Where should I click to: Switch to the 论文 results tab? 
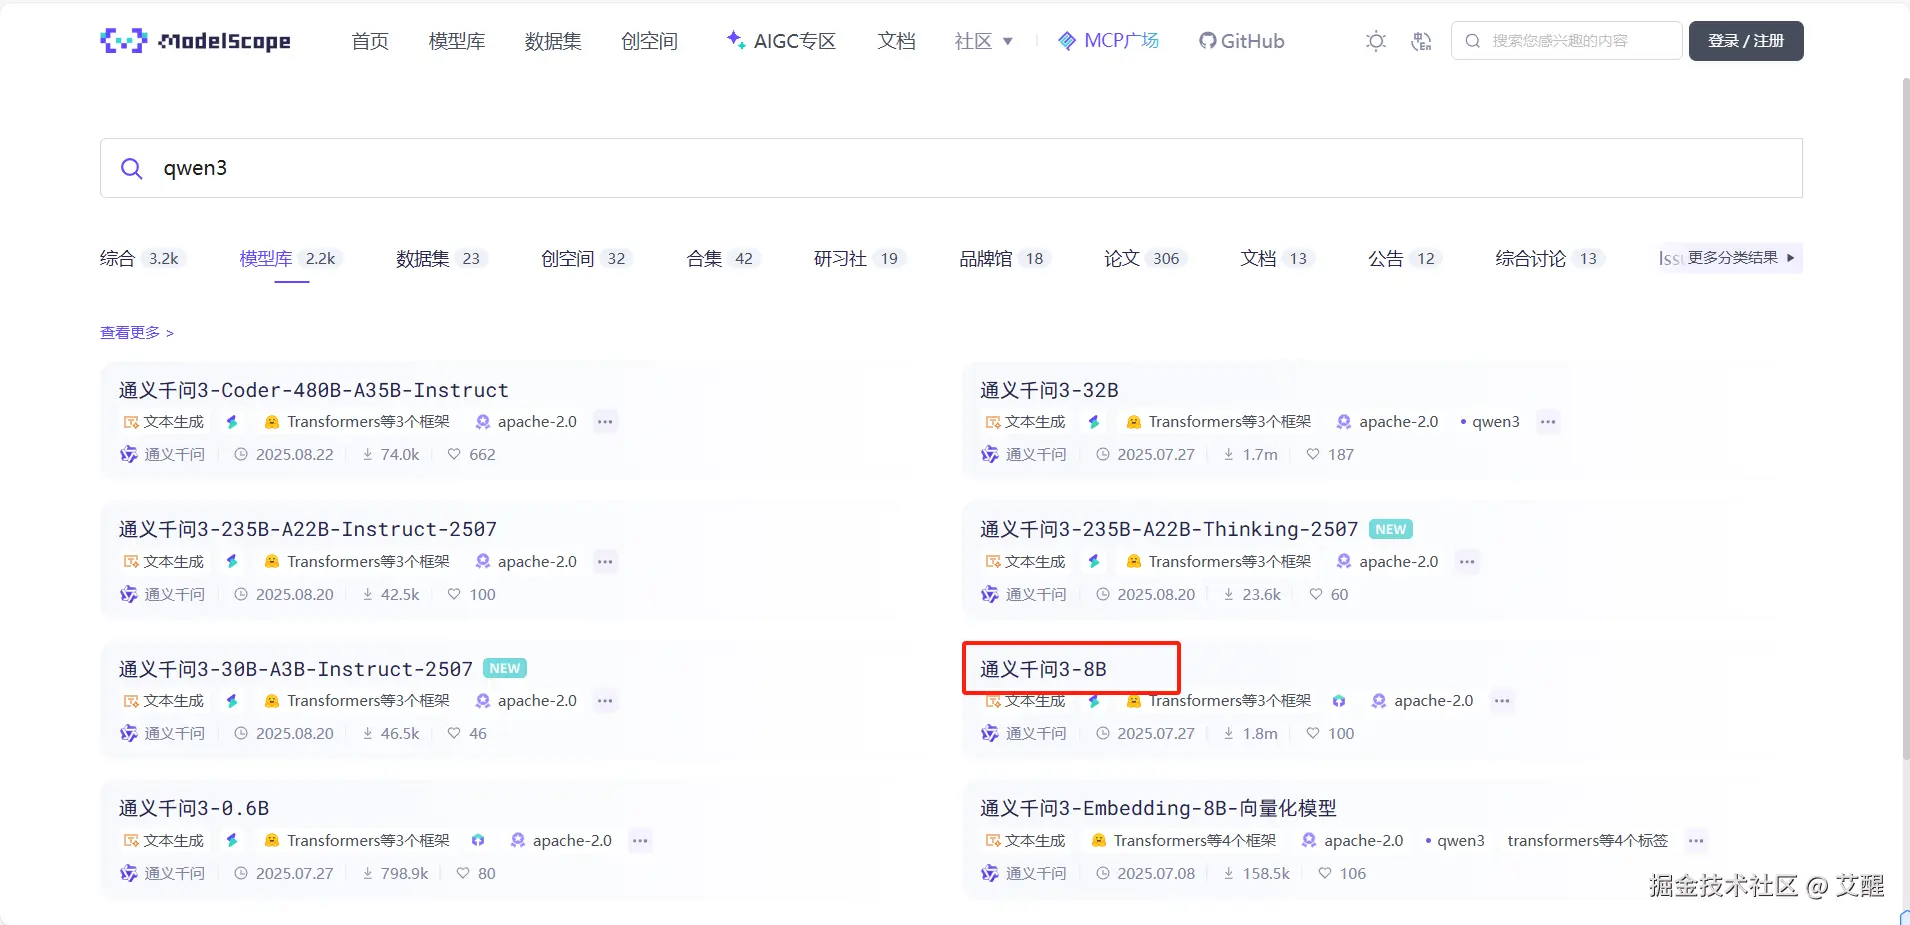pos(1124,258)
